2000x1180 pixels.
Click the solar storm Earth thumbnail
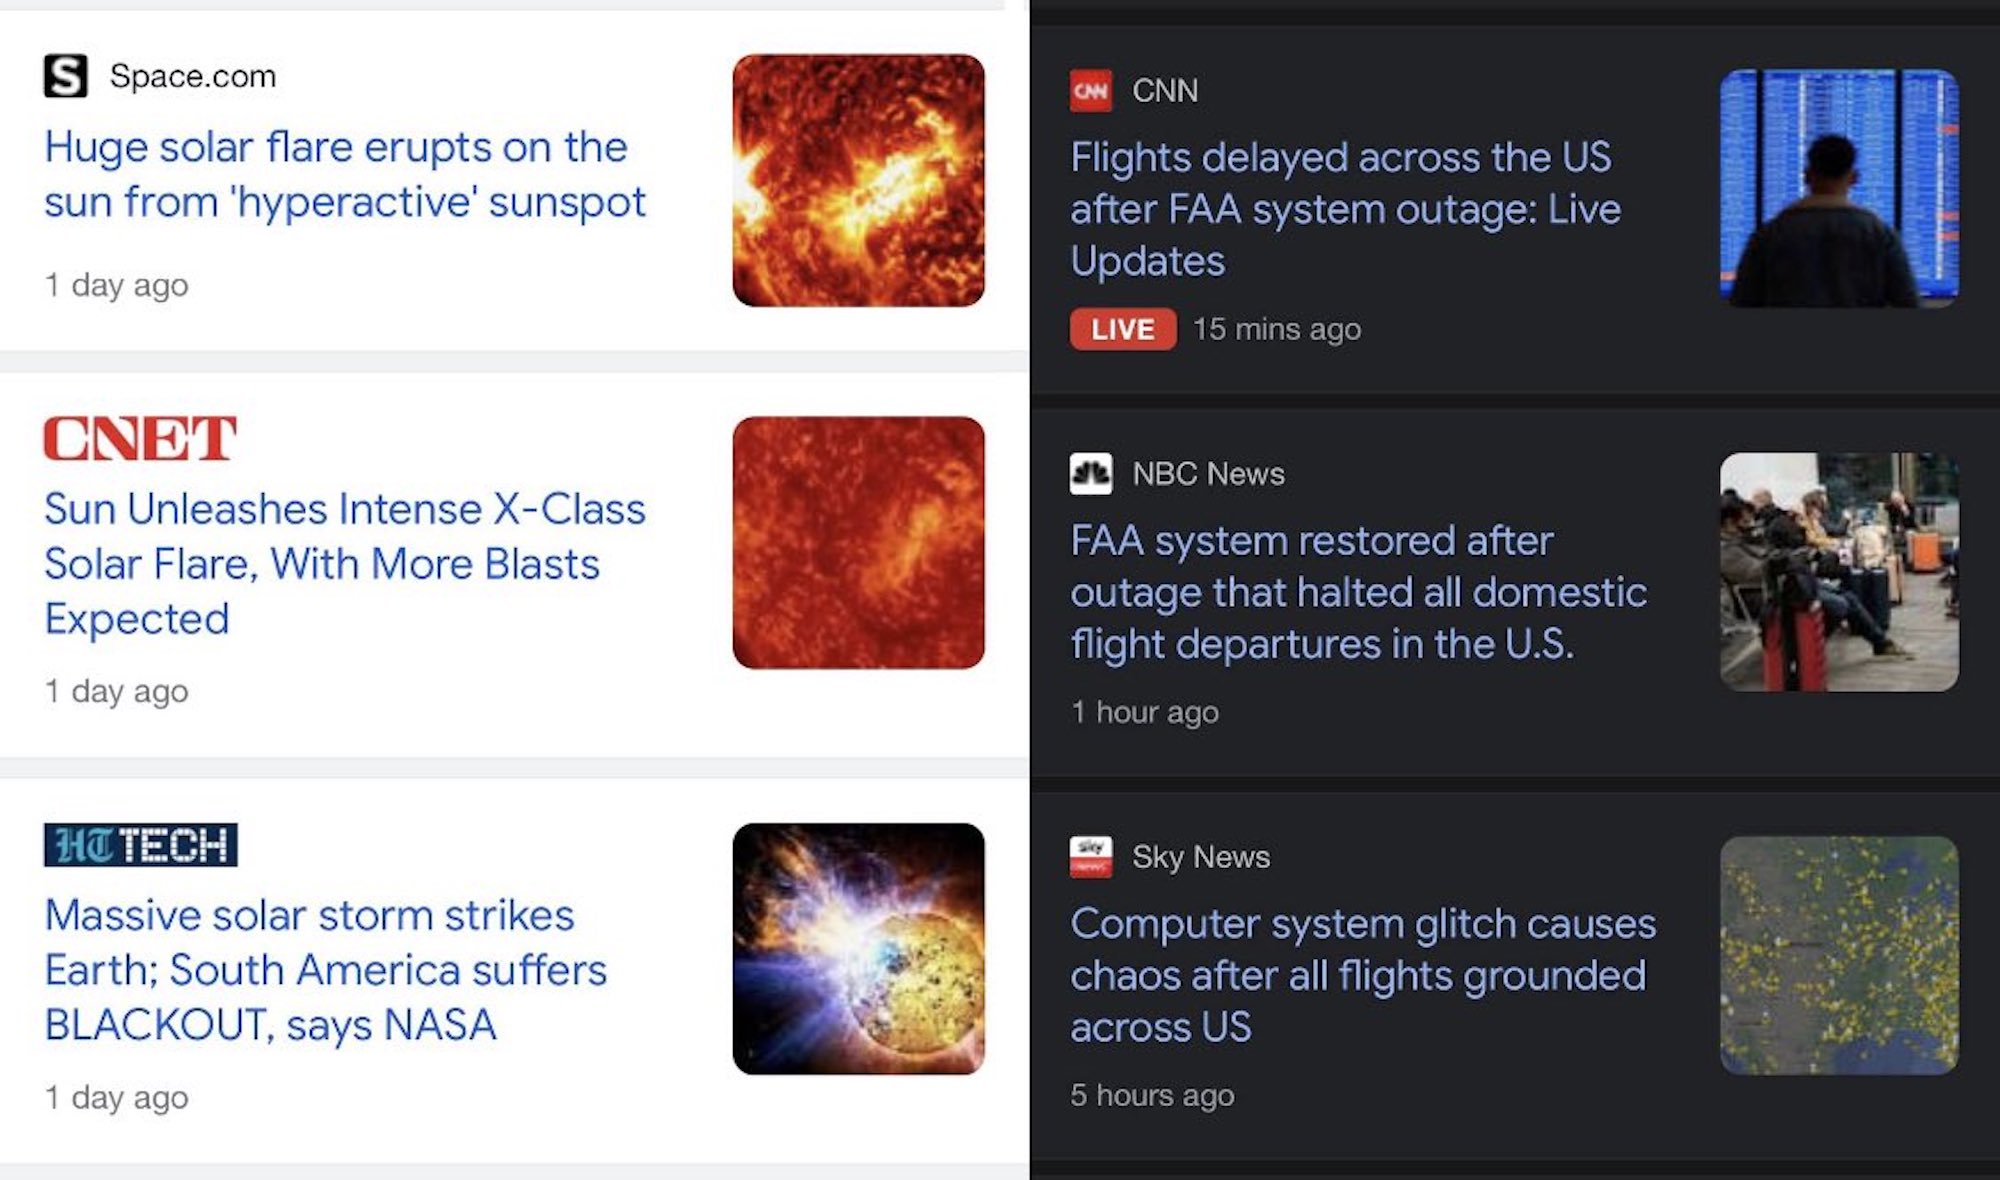coord(858,949)
